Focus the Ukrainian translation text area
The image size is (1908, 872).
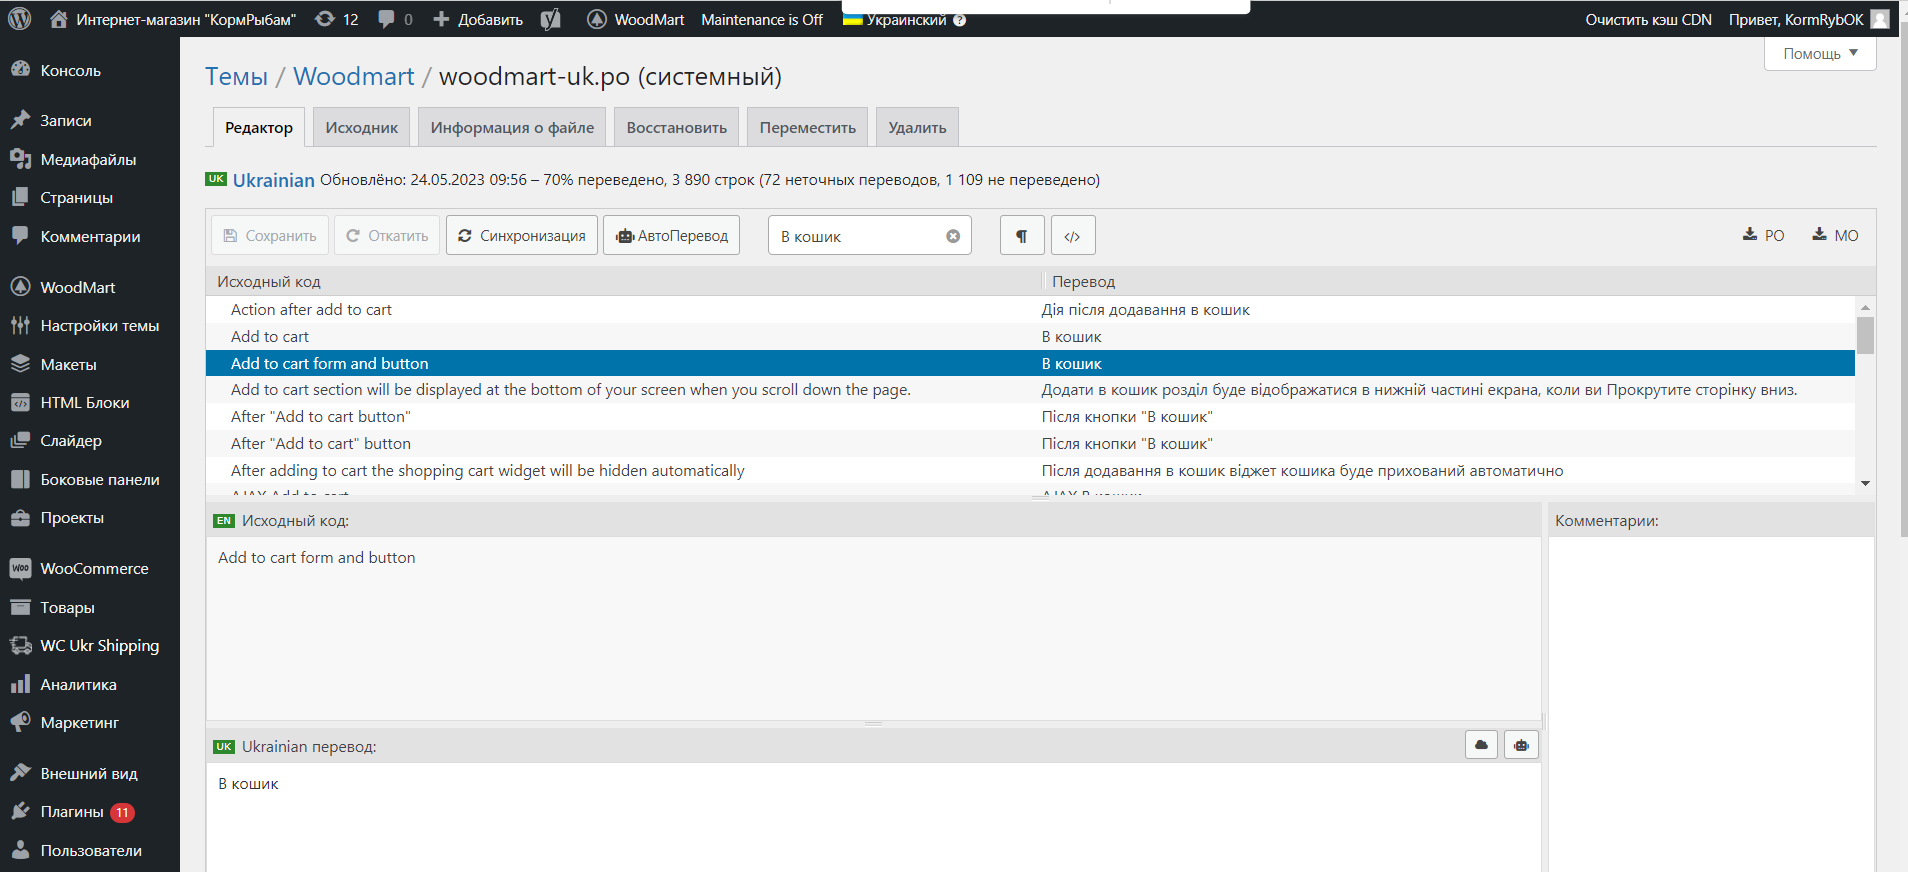pos(873,817)
